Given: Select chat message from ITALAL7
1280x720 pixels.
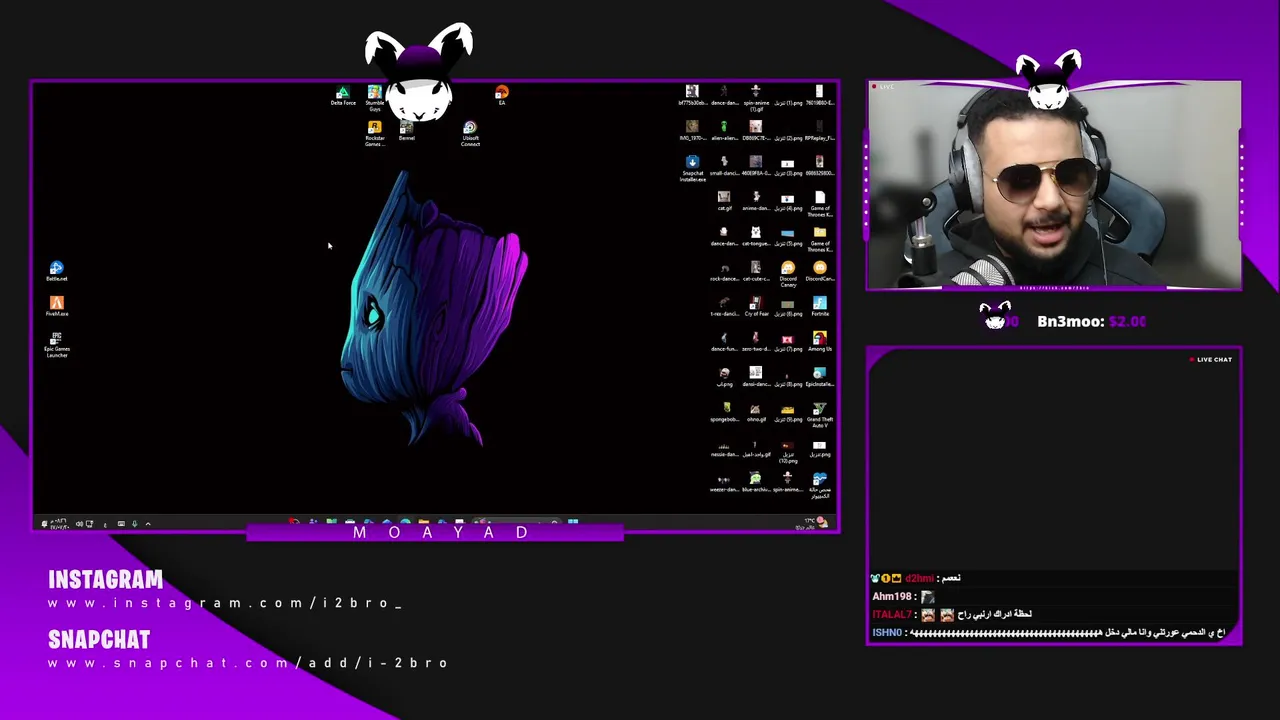Looking at the screenshot, I should pos(952,614).
